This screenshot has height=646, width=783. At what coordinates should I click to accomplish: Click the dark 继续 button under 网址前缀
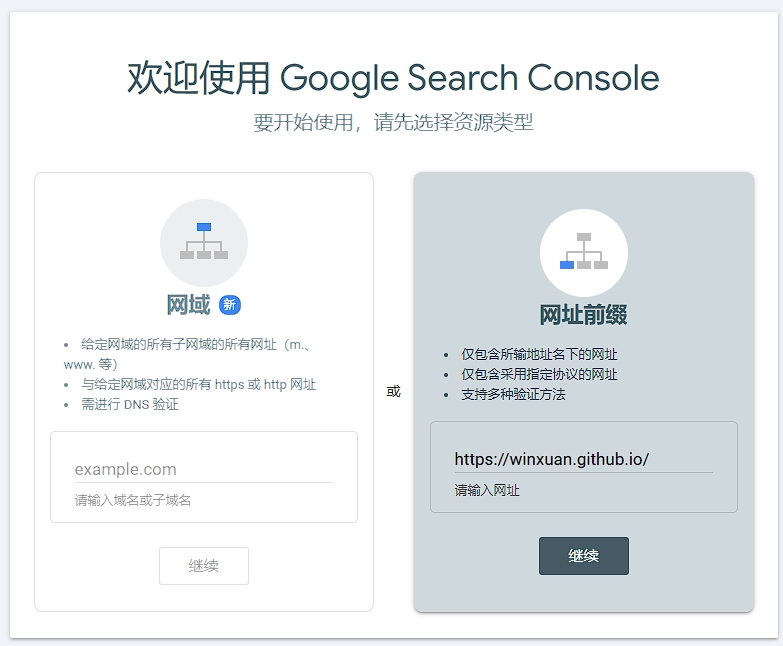tap(584, 556)
